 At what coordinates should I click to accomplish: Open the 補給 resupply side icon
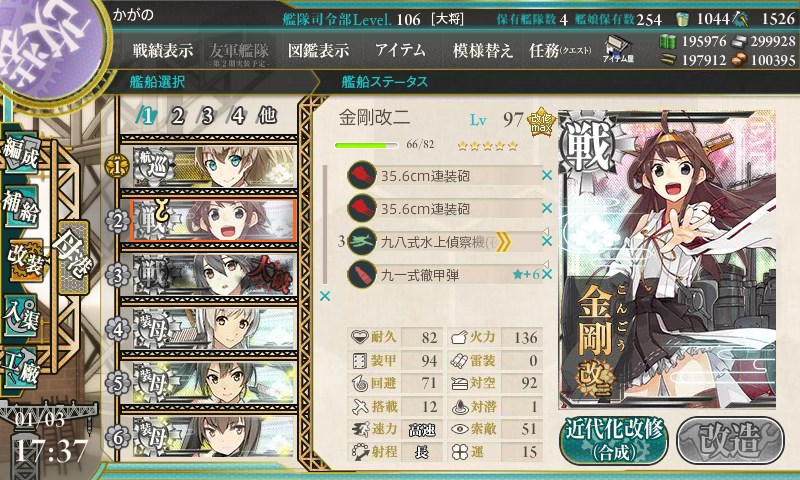pyautogui.click(x=21, y=206)
